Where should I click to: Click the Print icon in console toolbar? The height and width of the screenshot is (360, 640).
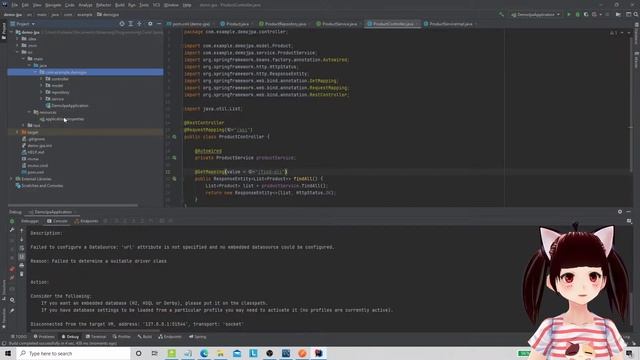pos(22,265)
